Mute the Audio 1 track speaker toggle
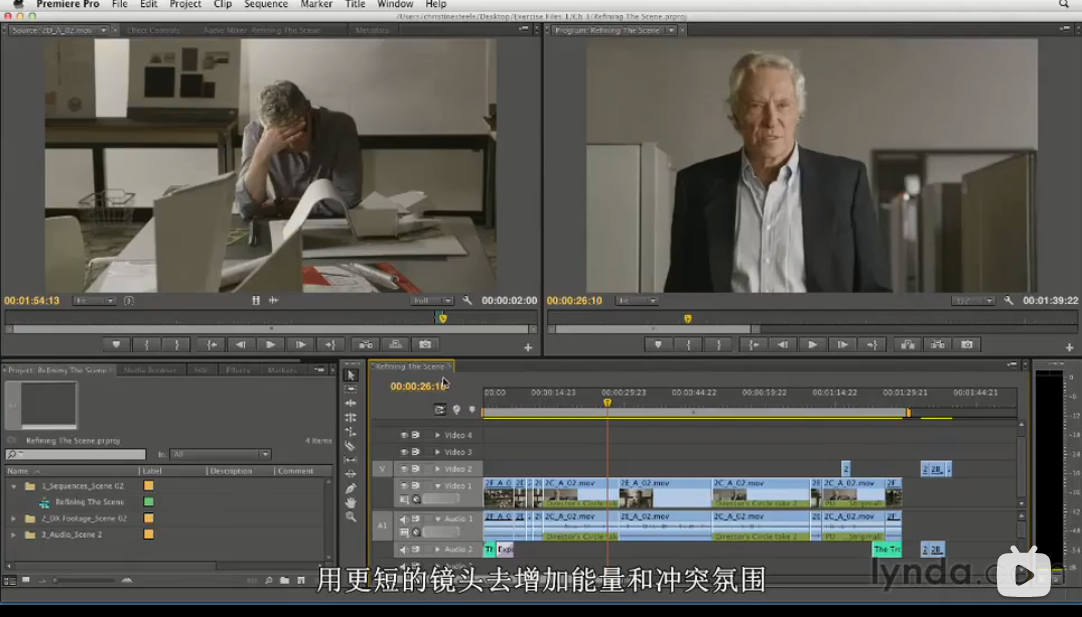 point(405,519)
